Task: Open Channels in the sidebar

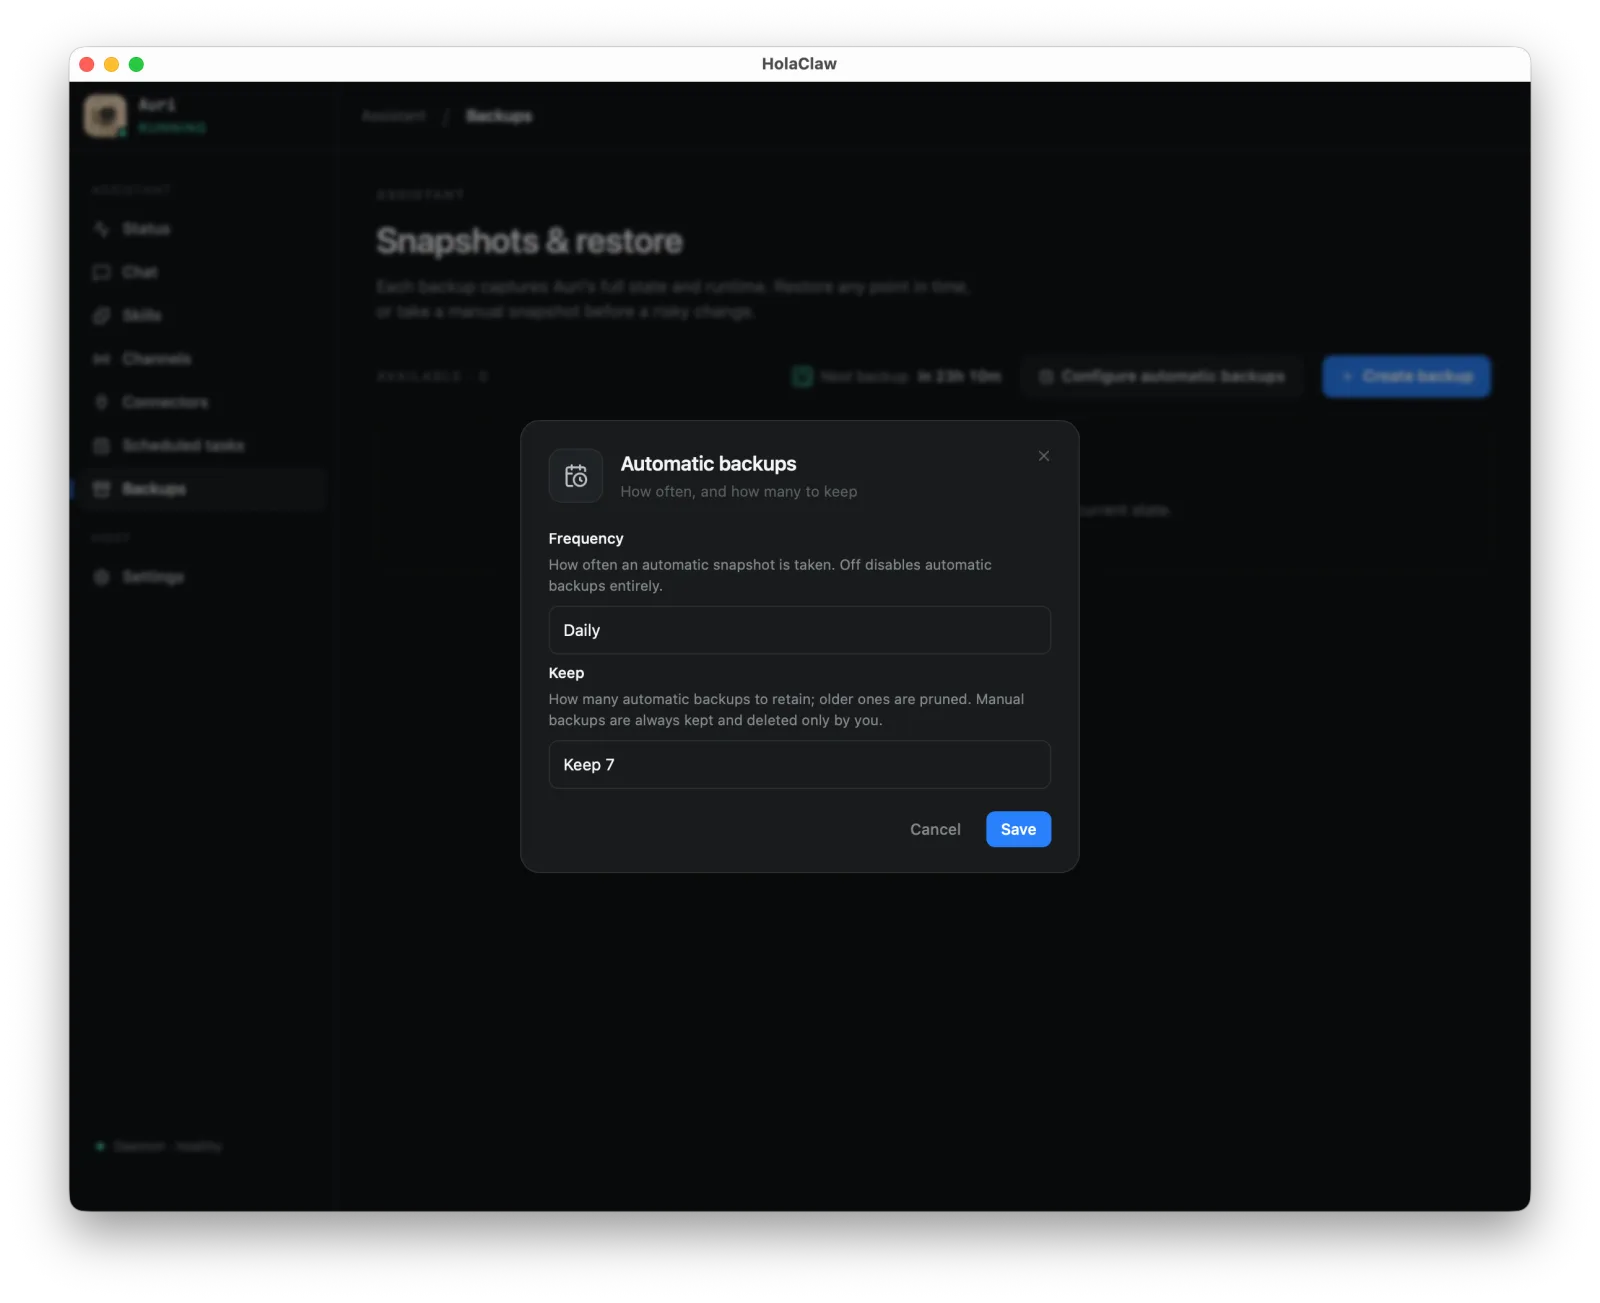Action: 203,359
